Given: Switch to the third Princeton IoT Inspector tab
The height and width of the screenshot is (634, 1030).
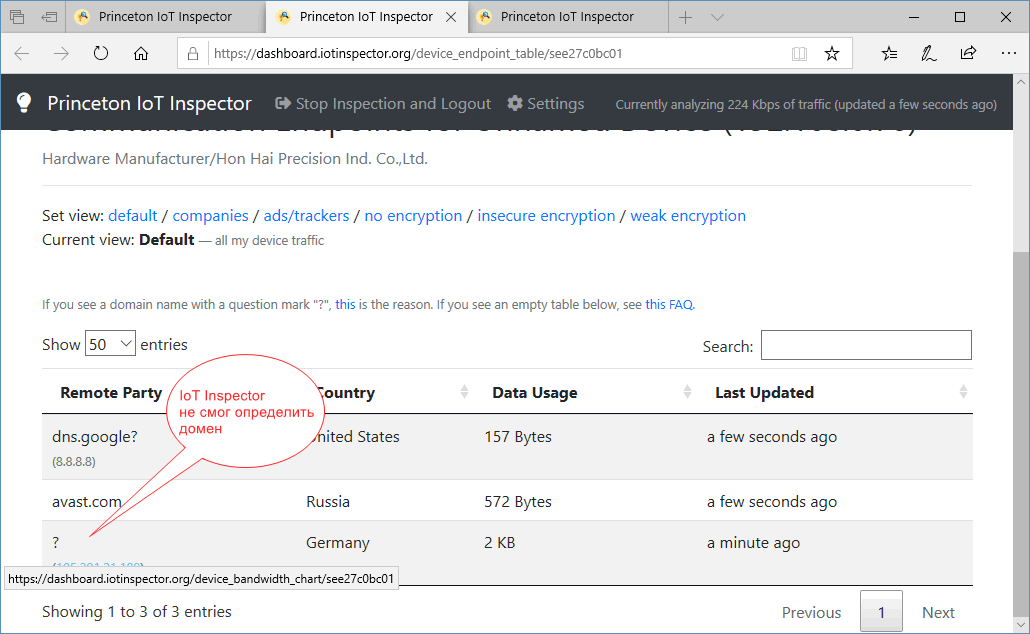Looking at the screenshot, I should point(568,17).
